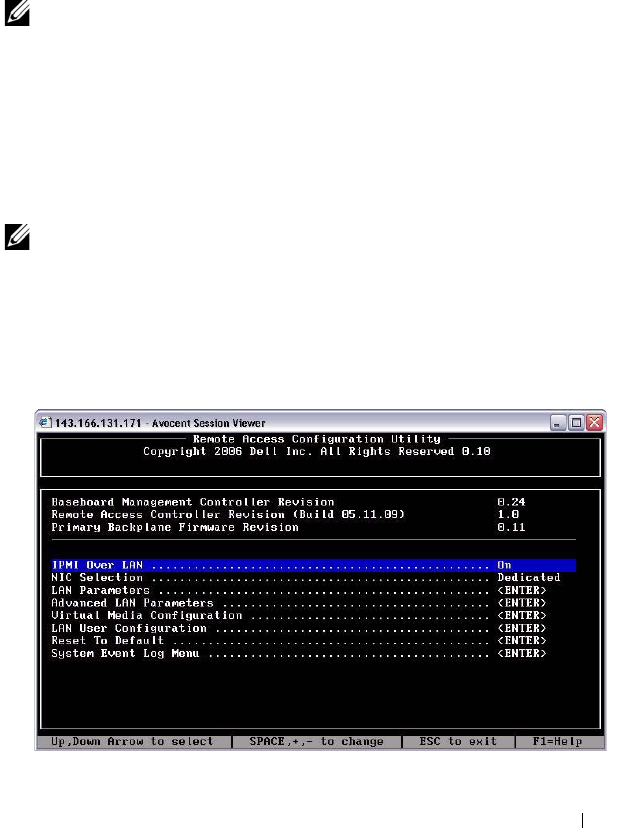Click the 'ESC to exit' status hint
Screen dimensions: 641x828
click(x=458, y=742)
